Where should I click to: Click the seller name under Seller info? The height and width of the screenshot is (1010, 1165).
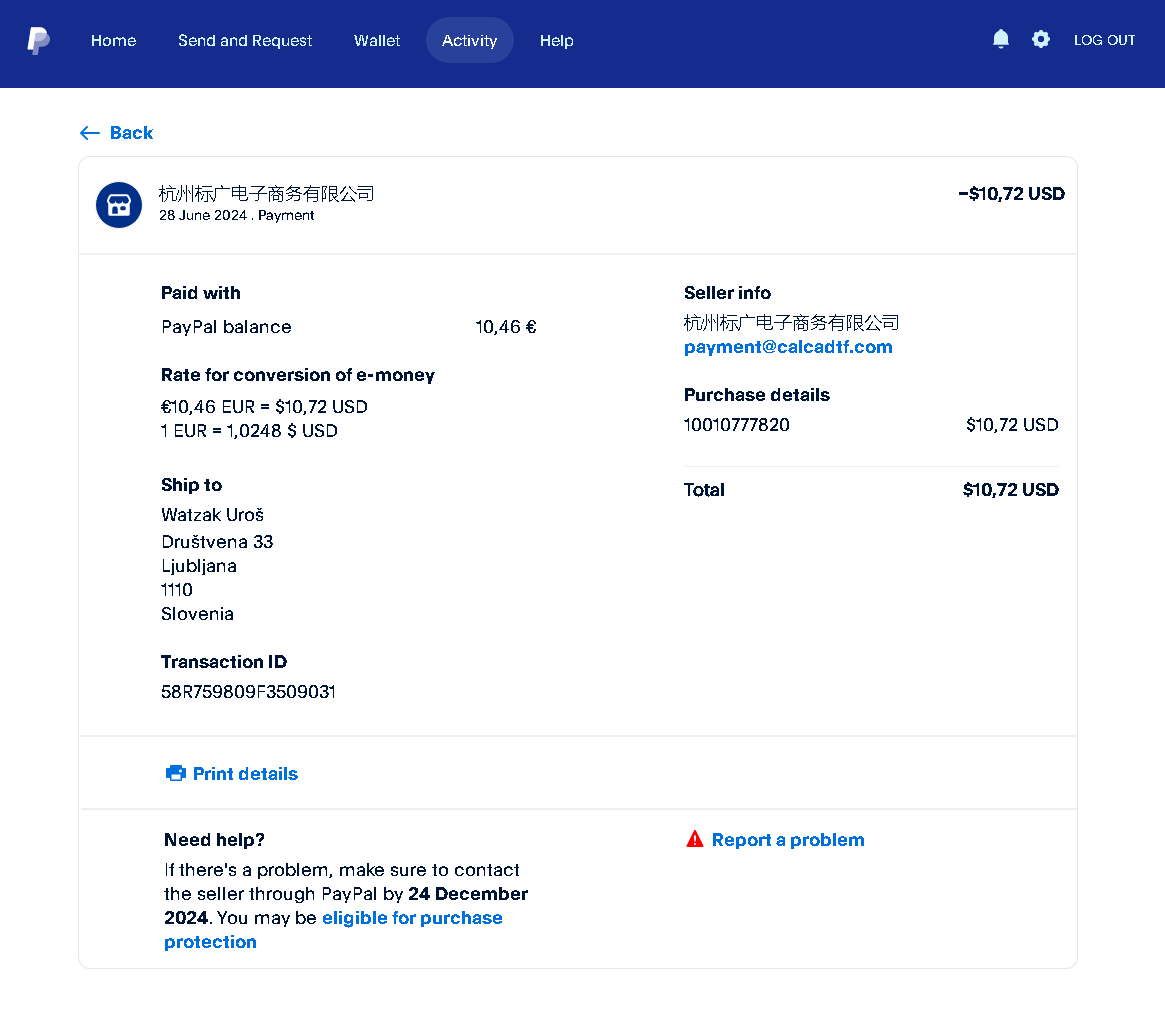pos(791,323)
